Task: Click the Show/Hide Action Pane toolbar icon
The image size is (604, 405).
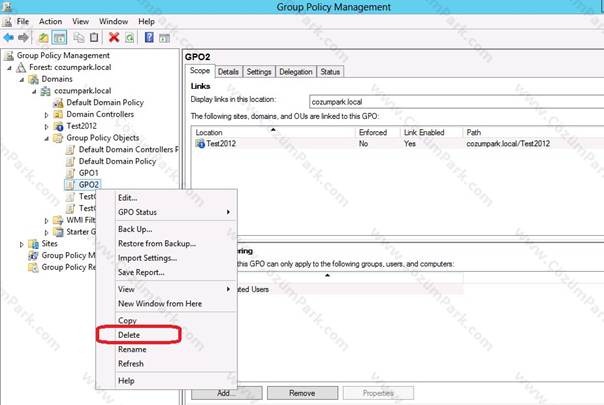Action: pyautogui.click(x=164, y=38)
